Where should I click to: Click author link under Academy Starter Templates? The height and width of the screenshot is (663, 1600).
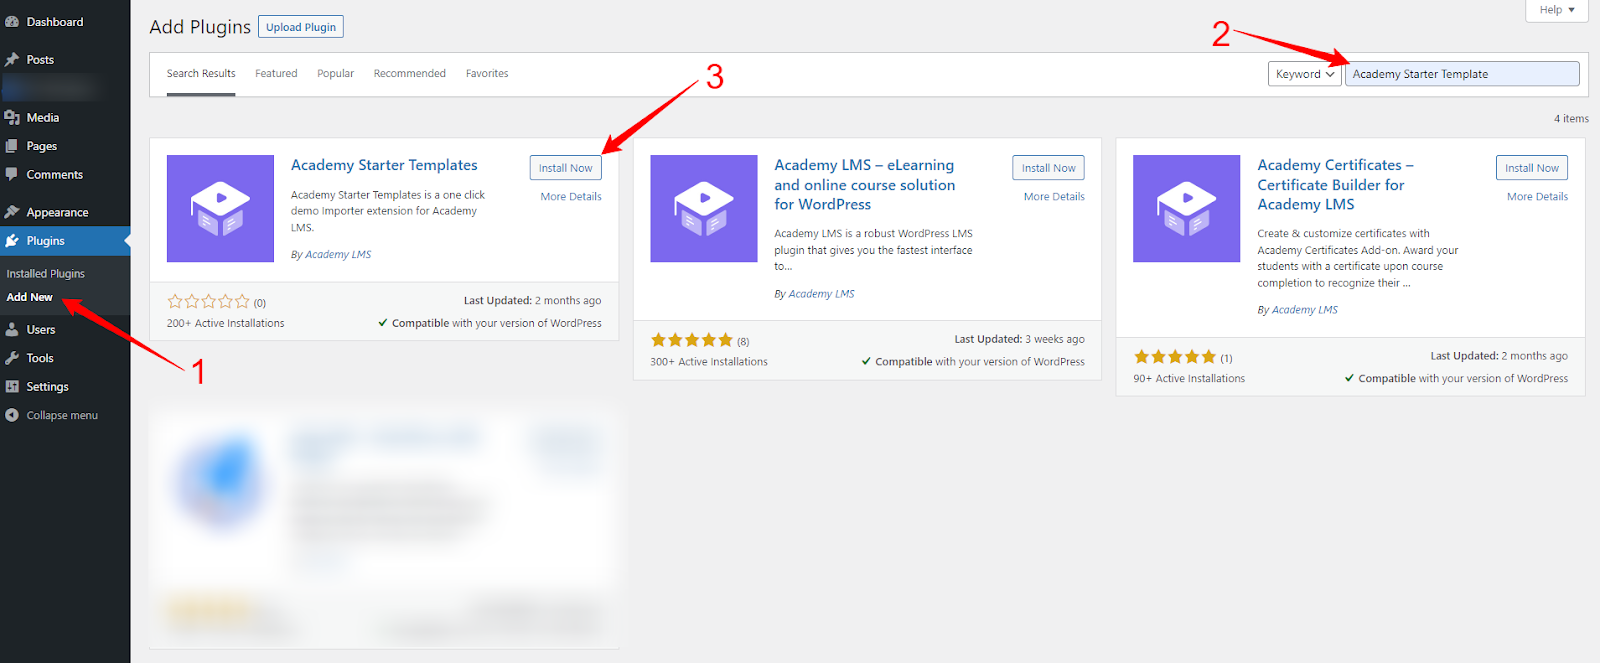338,255
